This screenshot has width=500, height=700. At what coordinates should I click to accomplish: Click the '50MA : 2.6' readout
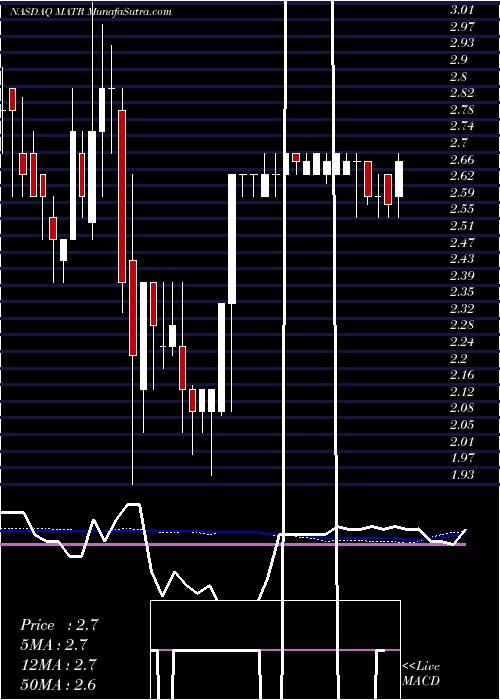click(x=58, y=684)
